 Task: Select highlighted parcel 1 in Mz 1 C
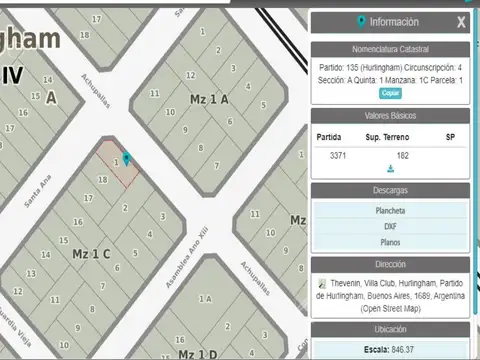point(116,162)
